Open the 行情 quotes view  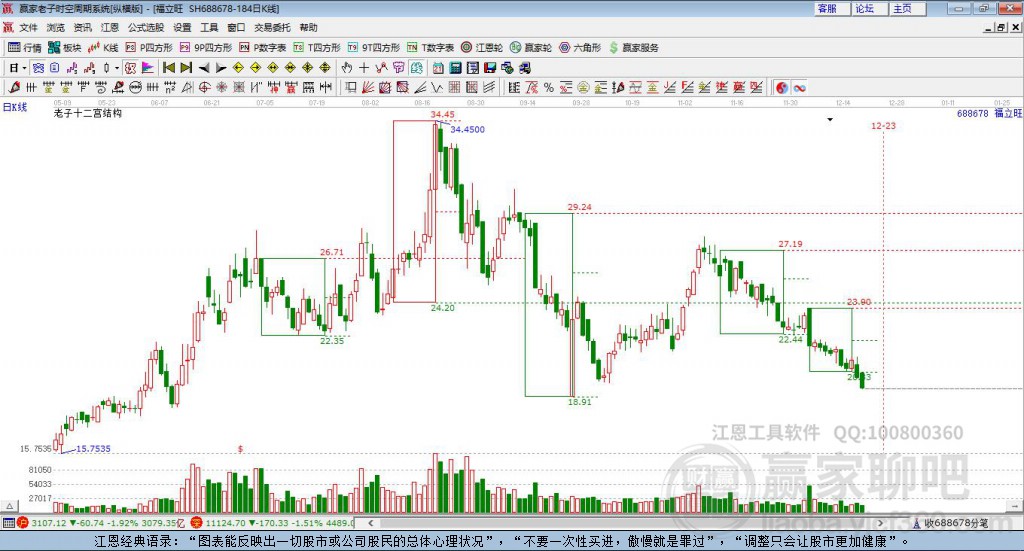coord(25,48)
